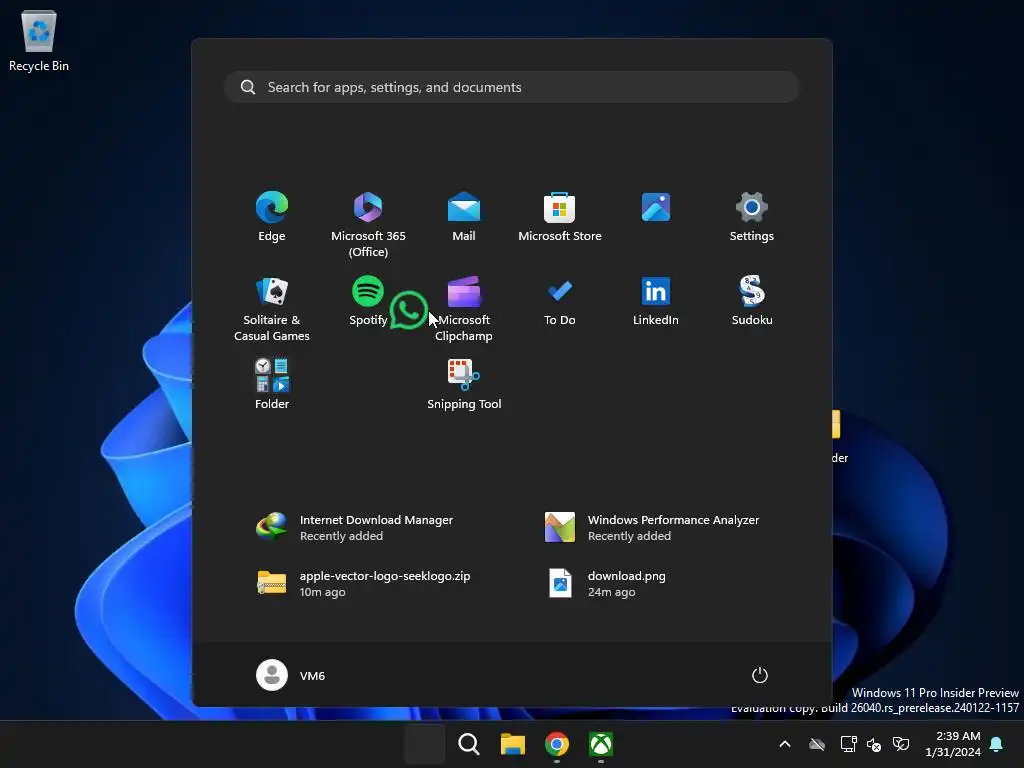The image size is (1024, 768).
Task: Launch Solitaire & Casual Games
Action: click(272, 308)
